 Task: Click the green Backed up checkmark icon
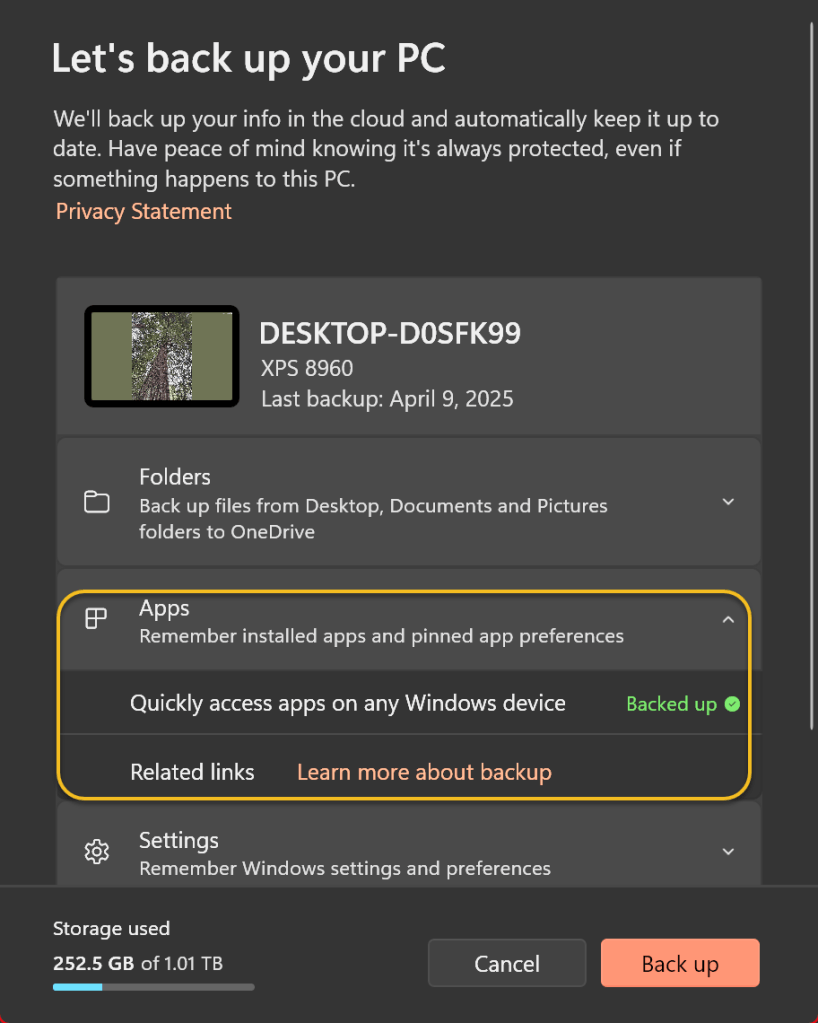coord(732,704)
